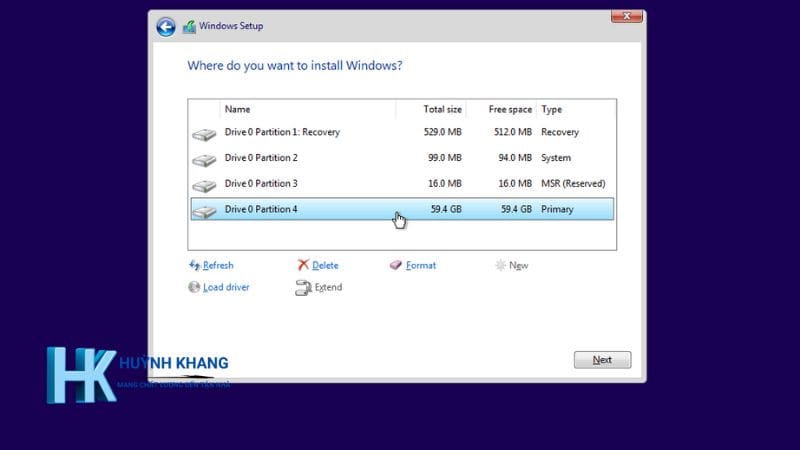Click the red X Delete icon
800x450 pixels.
tap(303, 265)
